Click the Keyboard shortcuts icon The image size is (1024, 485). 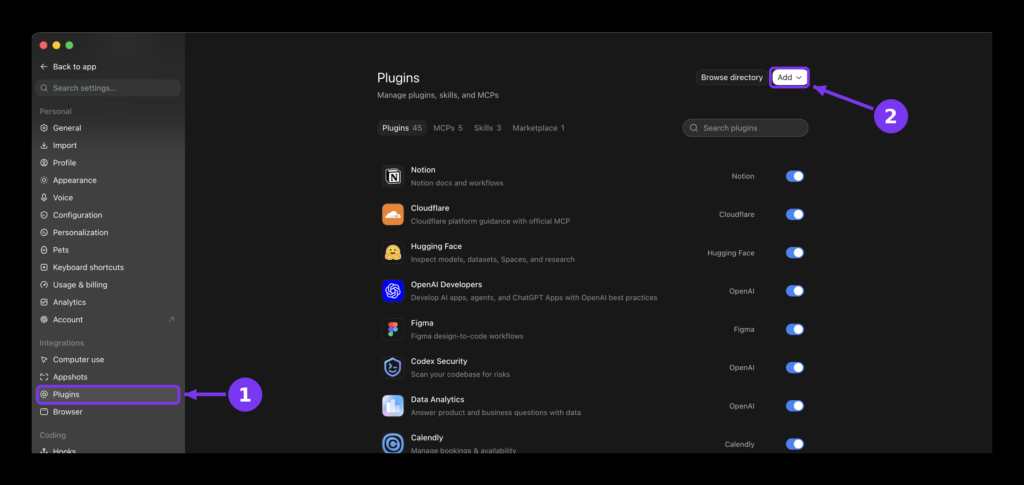44,267
